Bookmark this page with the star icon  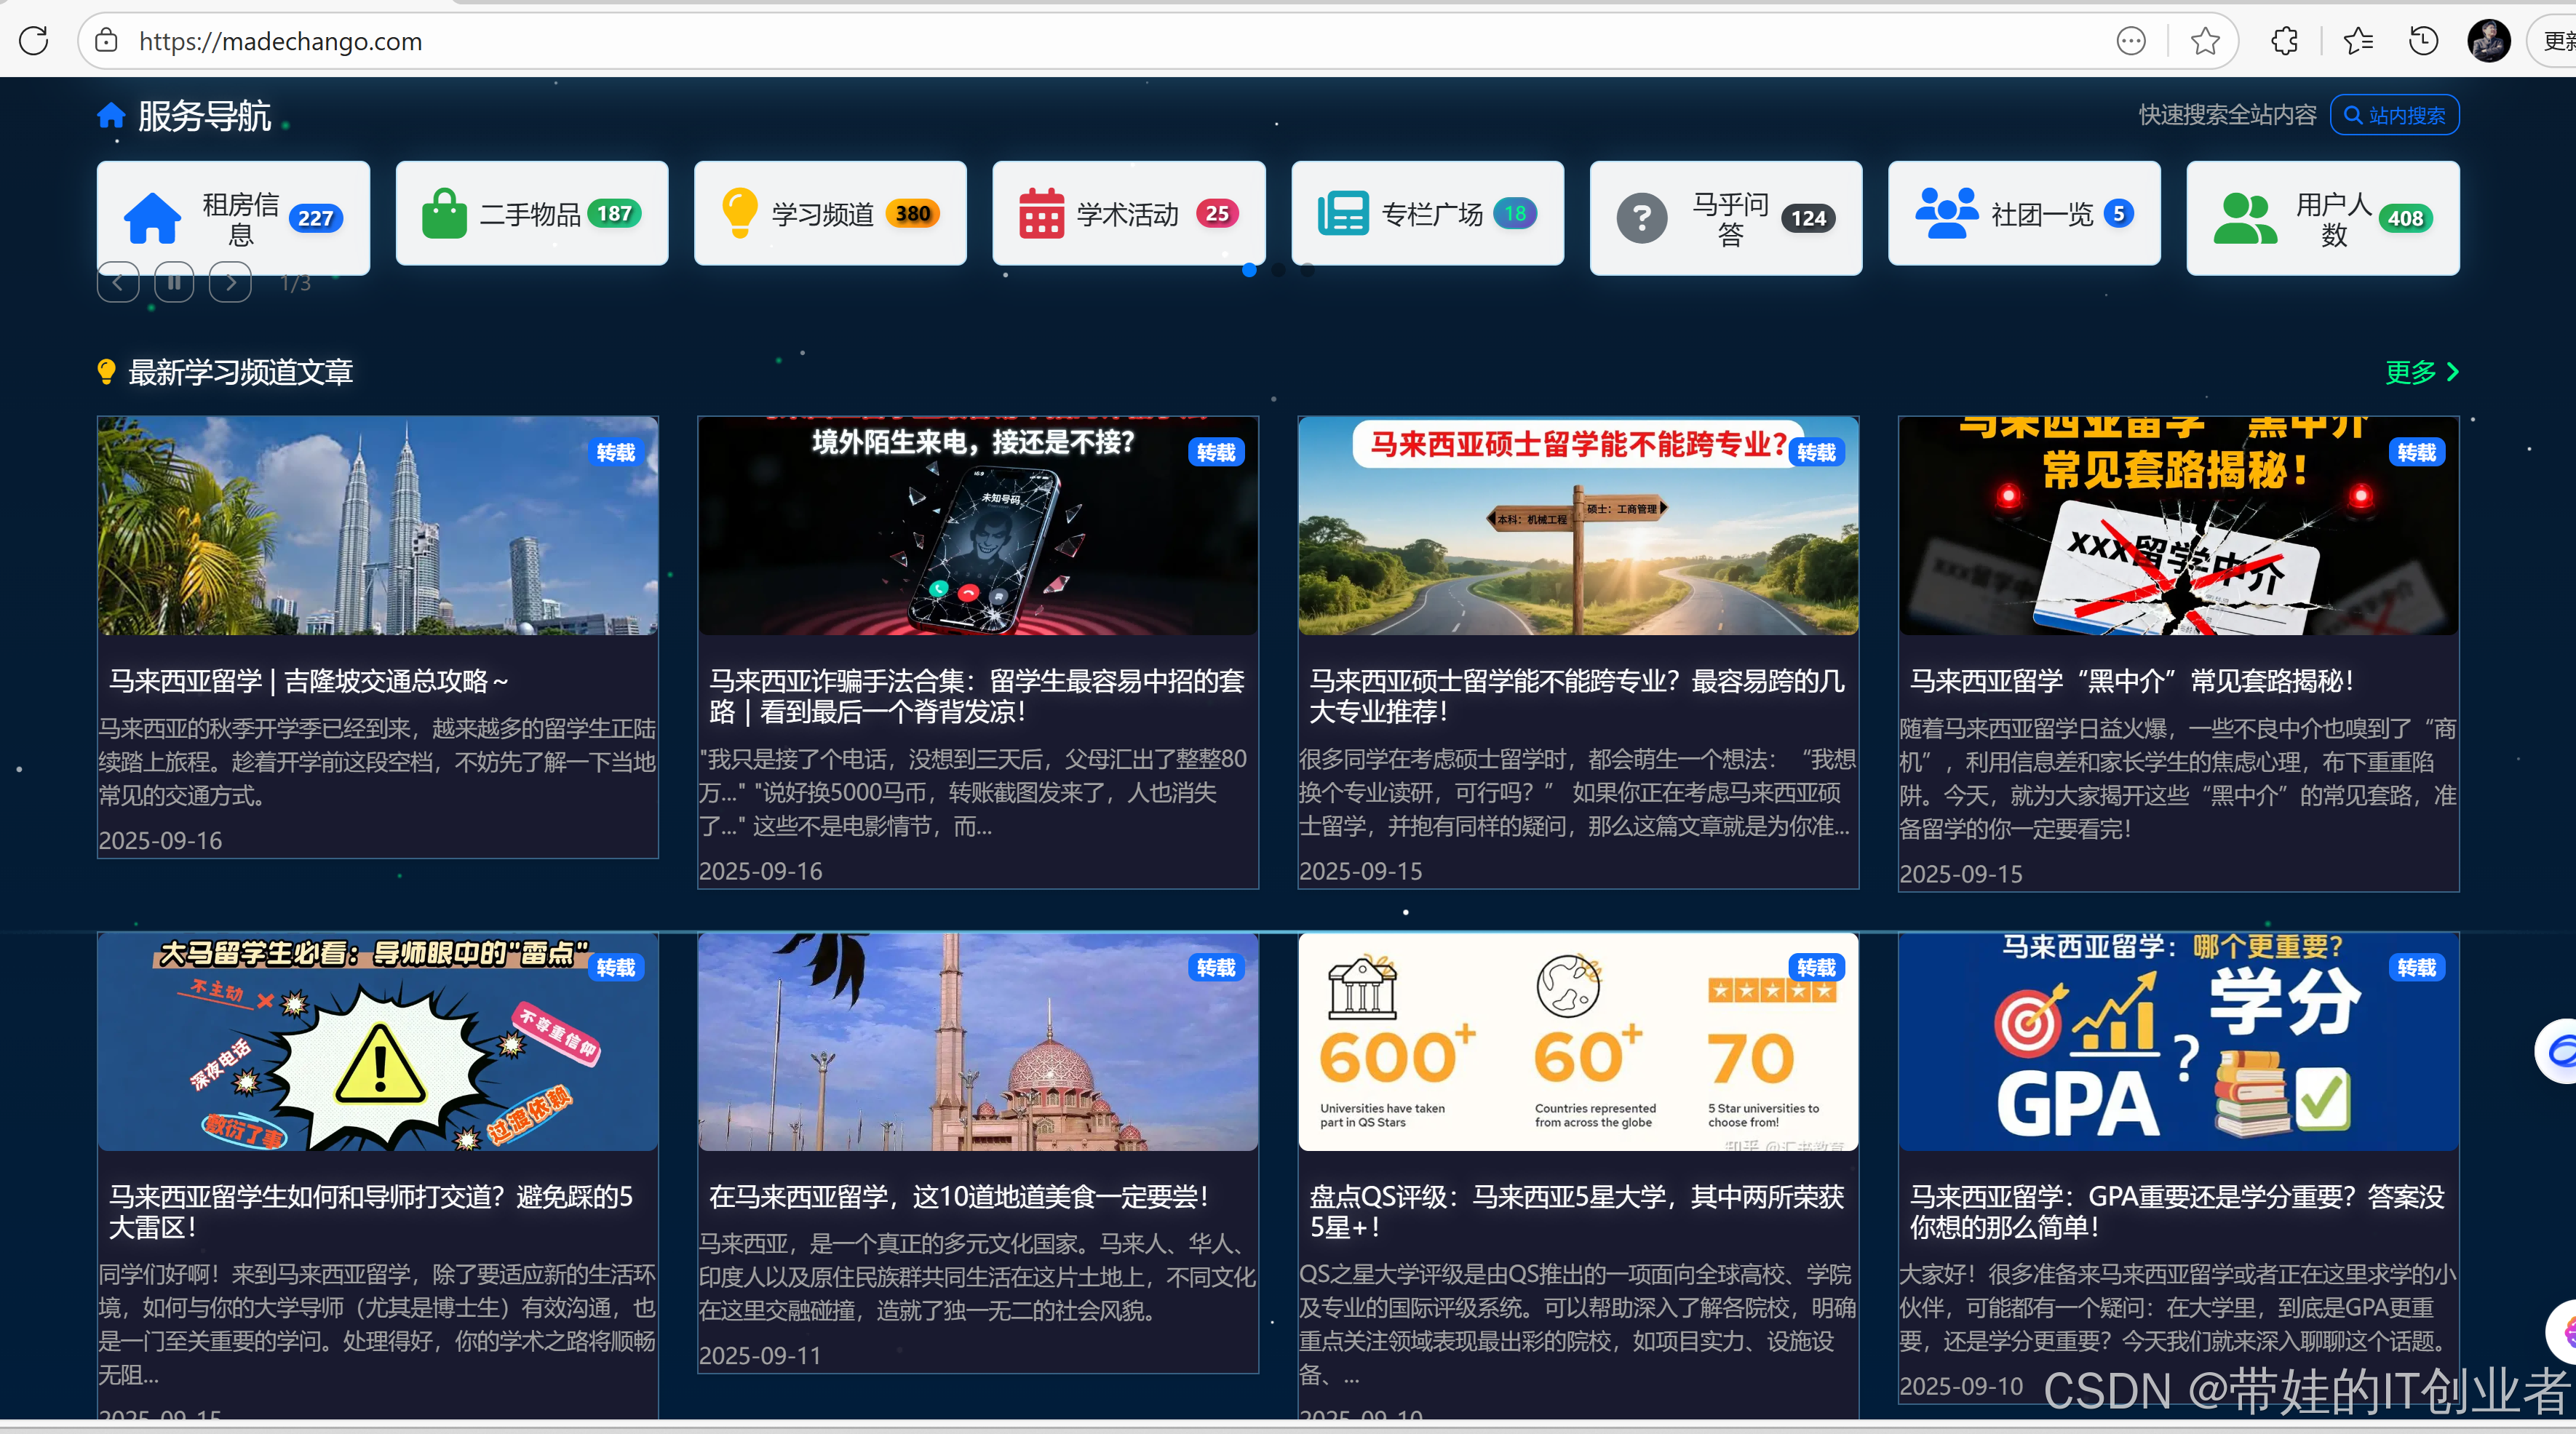pyautogui.click(x=2204, y=41)
